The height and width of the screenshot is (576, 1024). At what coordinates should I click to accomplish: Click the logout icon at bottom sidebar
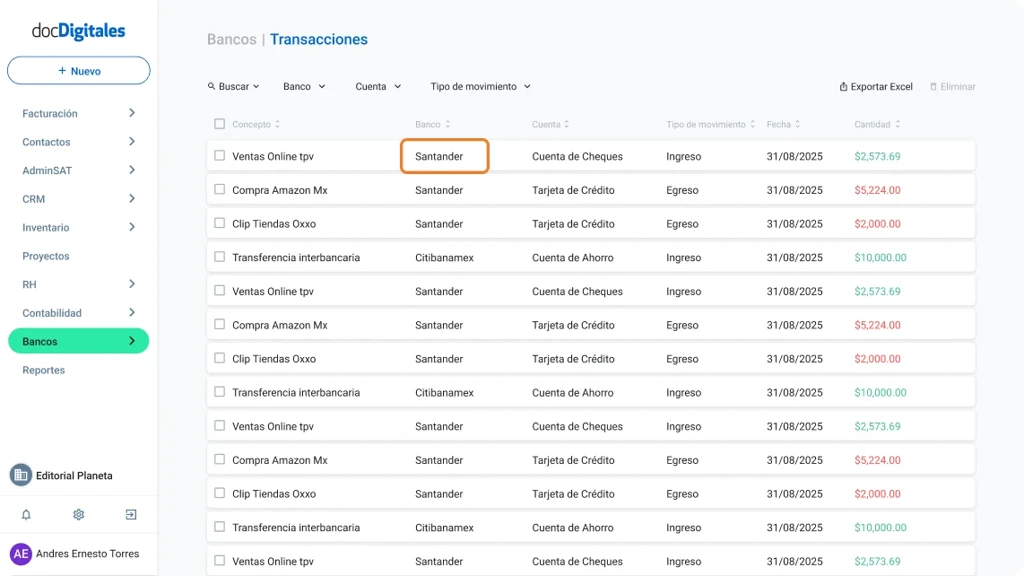pos(130,514)
